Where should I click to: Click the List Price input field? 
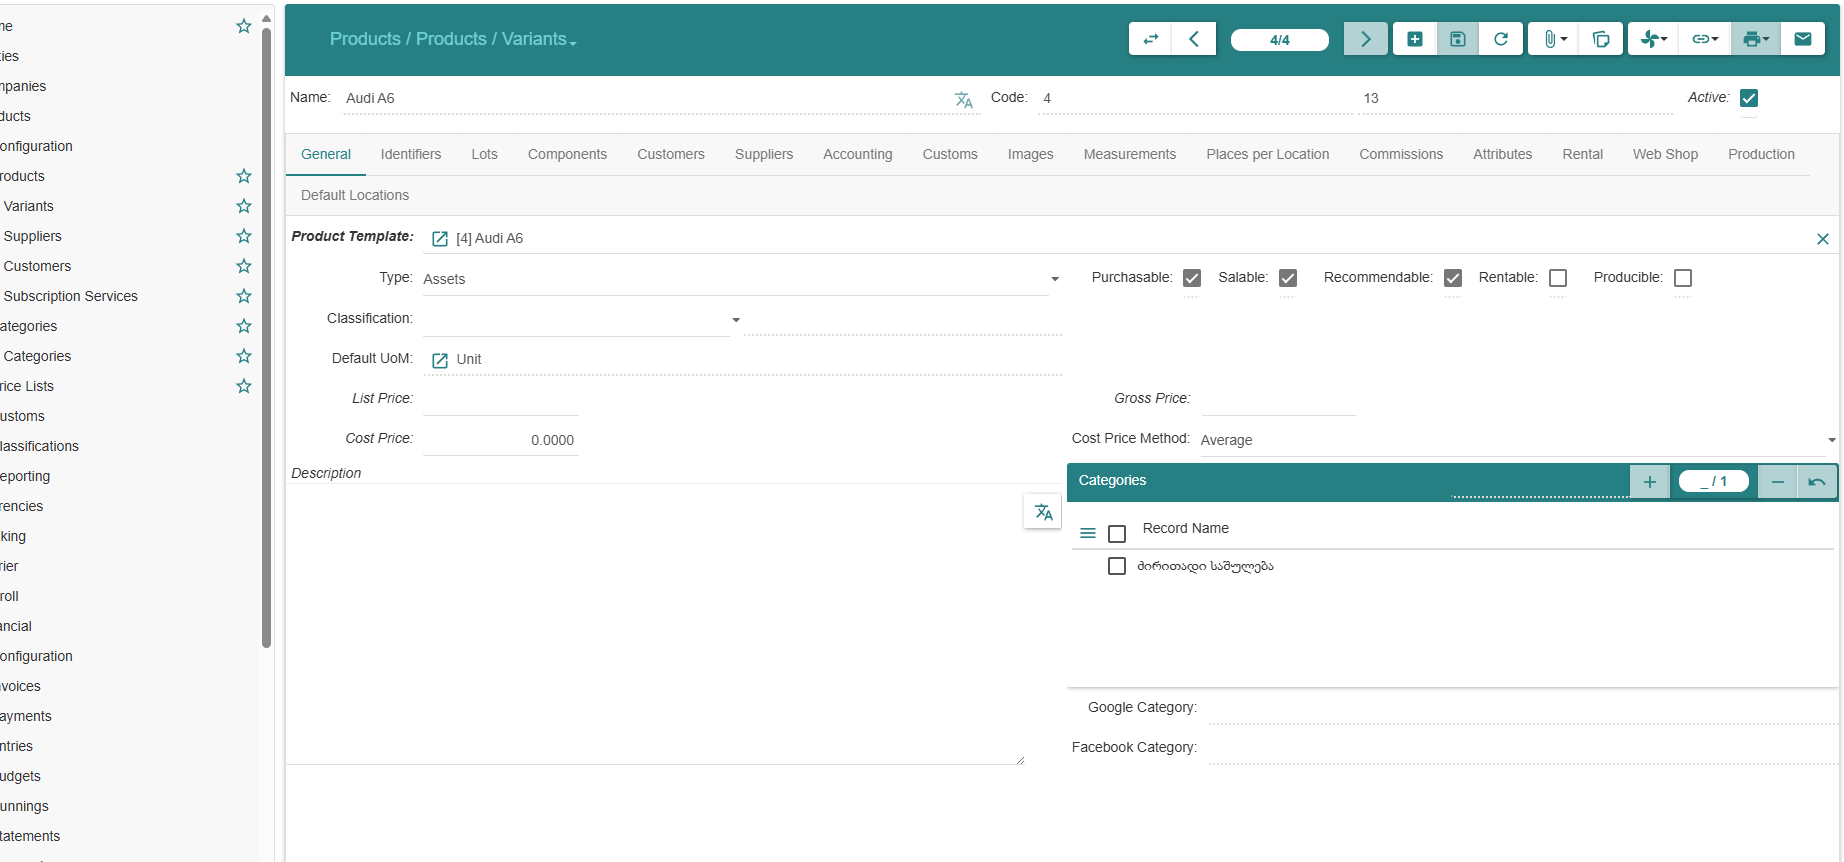[500, 399]
